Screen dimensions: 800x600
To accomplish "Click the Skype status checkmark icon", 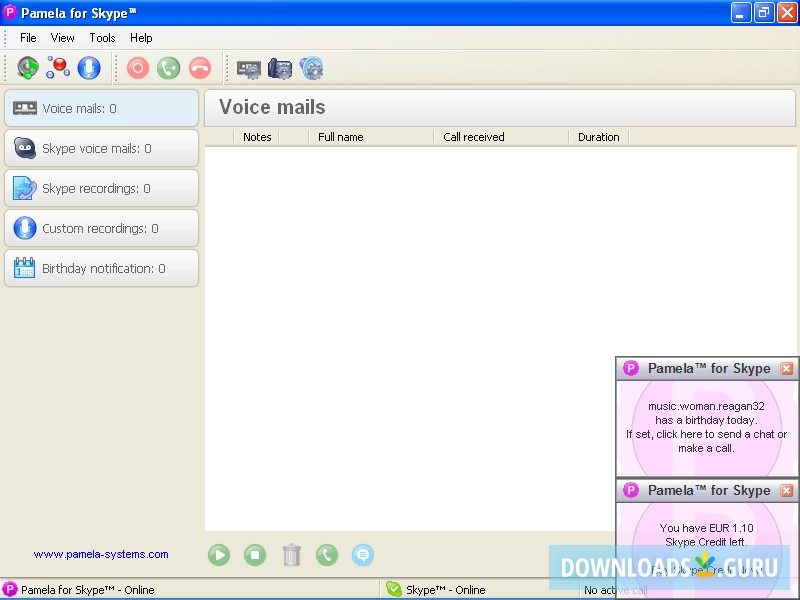I will click(x=393, y=589).
